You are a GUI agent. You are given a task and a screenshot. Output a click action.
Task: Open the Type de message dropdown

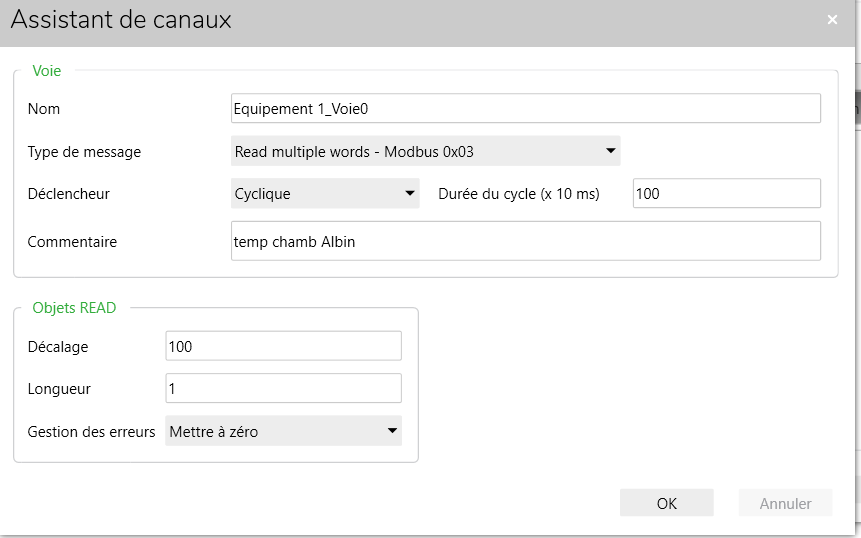pos(425,152)
